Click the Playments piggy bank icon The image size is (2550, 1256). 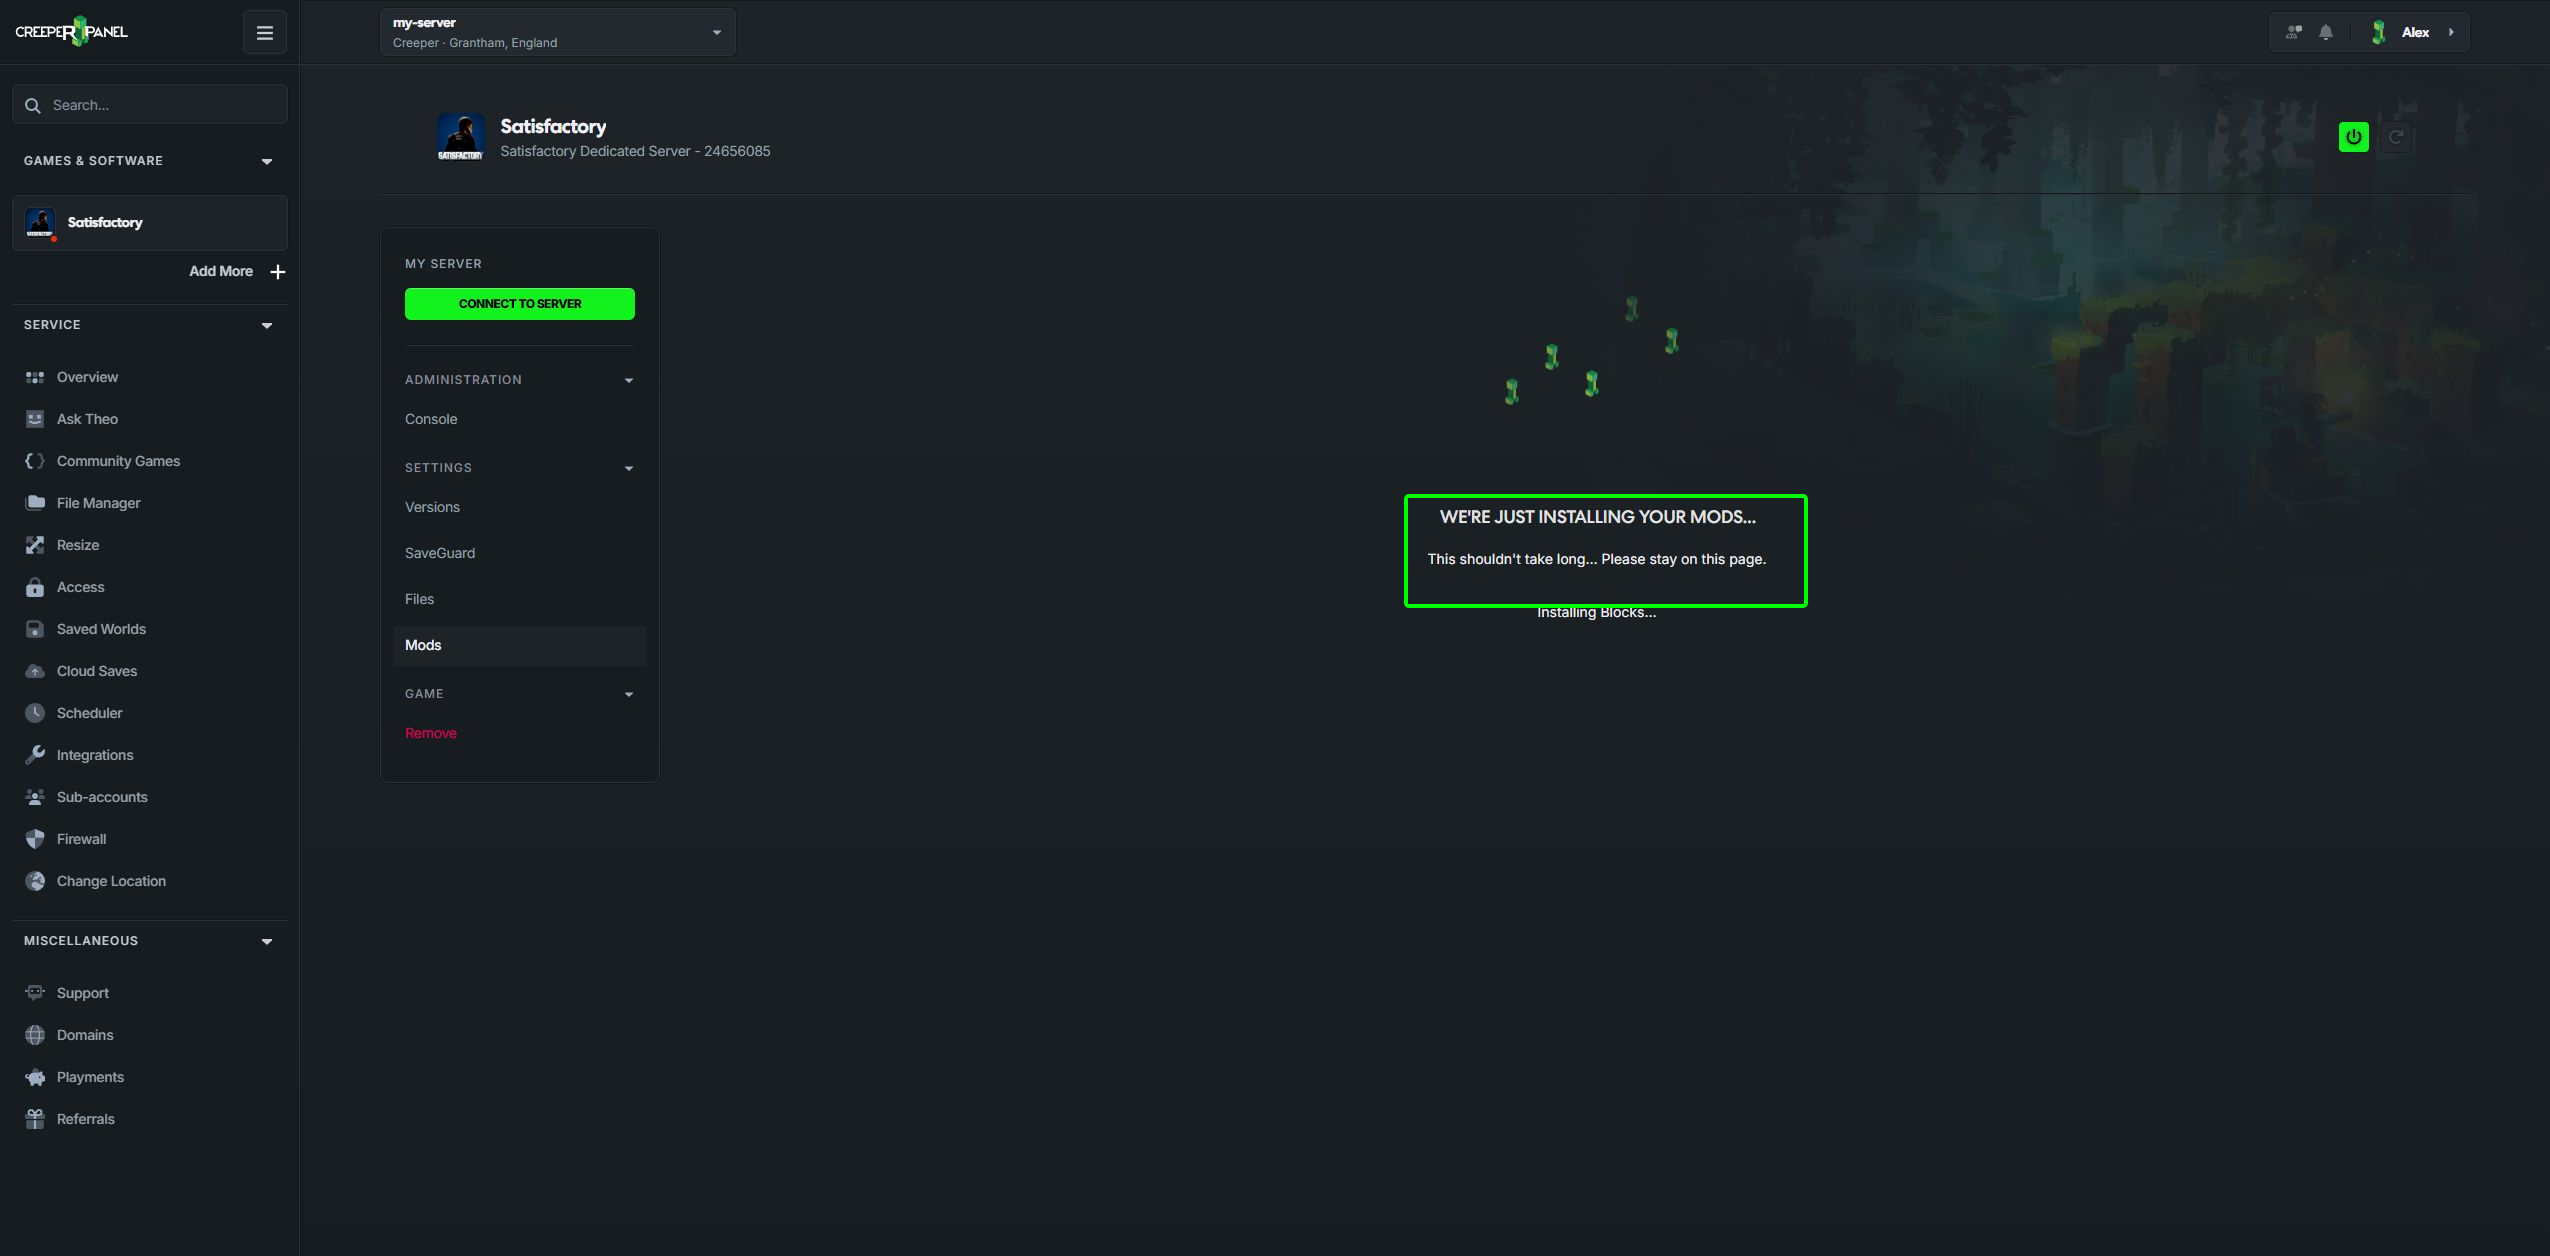(35, 1077)
